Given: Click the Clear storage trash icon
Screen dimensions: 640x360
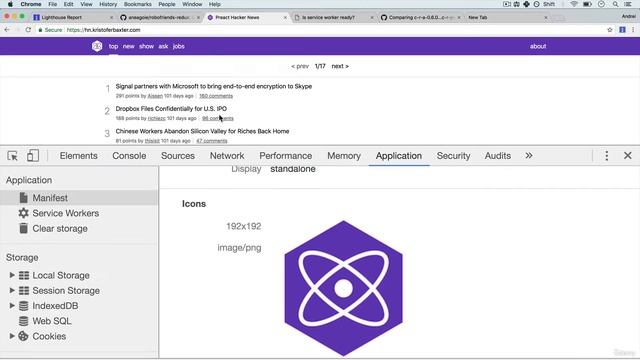Looking at the screenshot, I should pyautogui.click(x=24, y=228).
